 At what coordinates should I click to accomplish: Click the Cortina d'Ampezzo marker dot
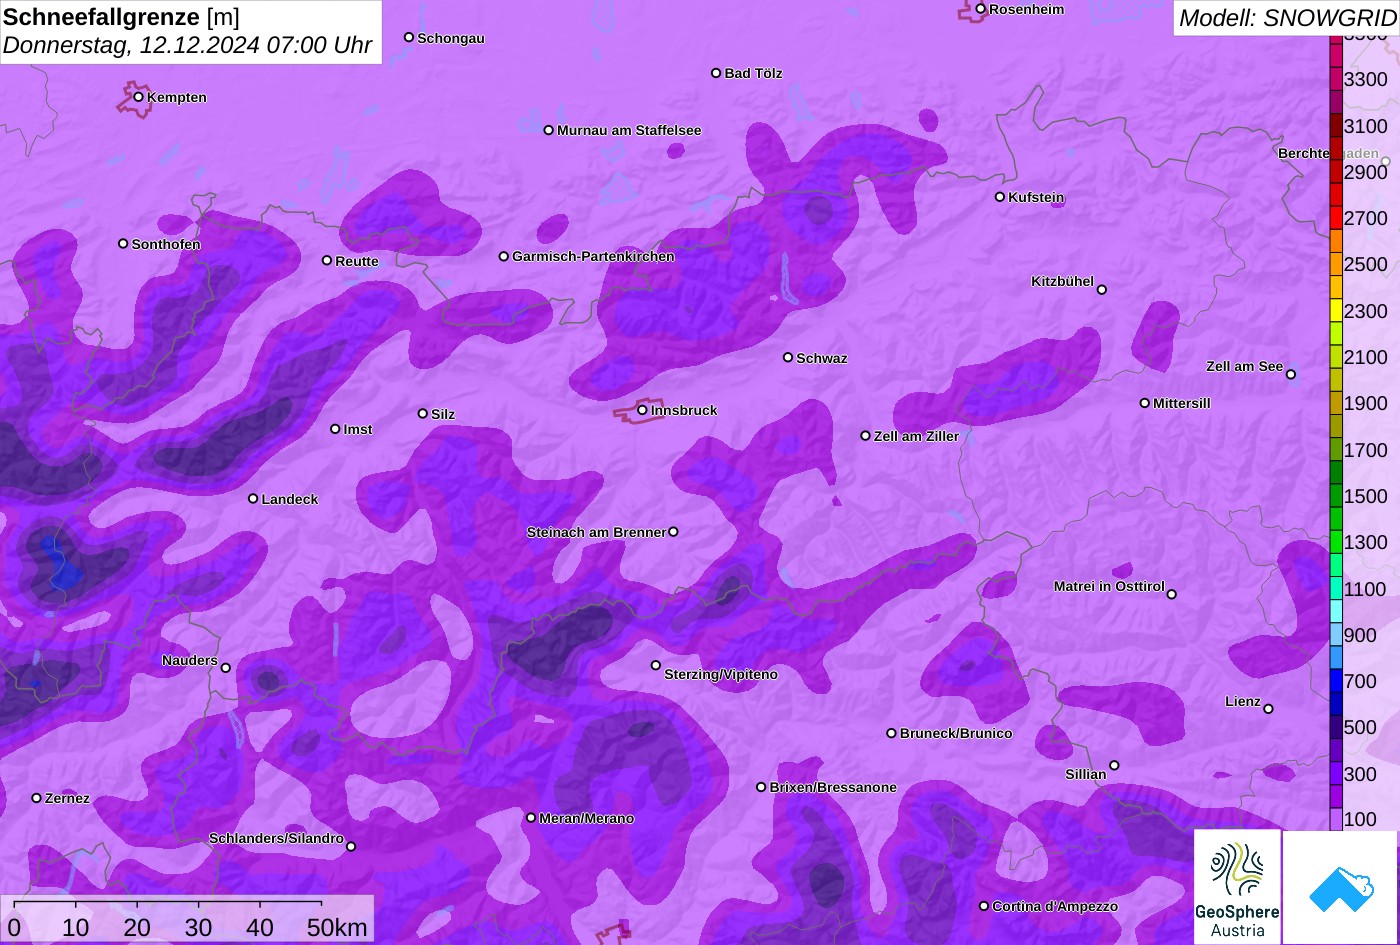pyautogui.click(x=984, y=906)
